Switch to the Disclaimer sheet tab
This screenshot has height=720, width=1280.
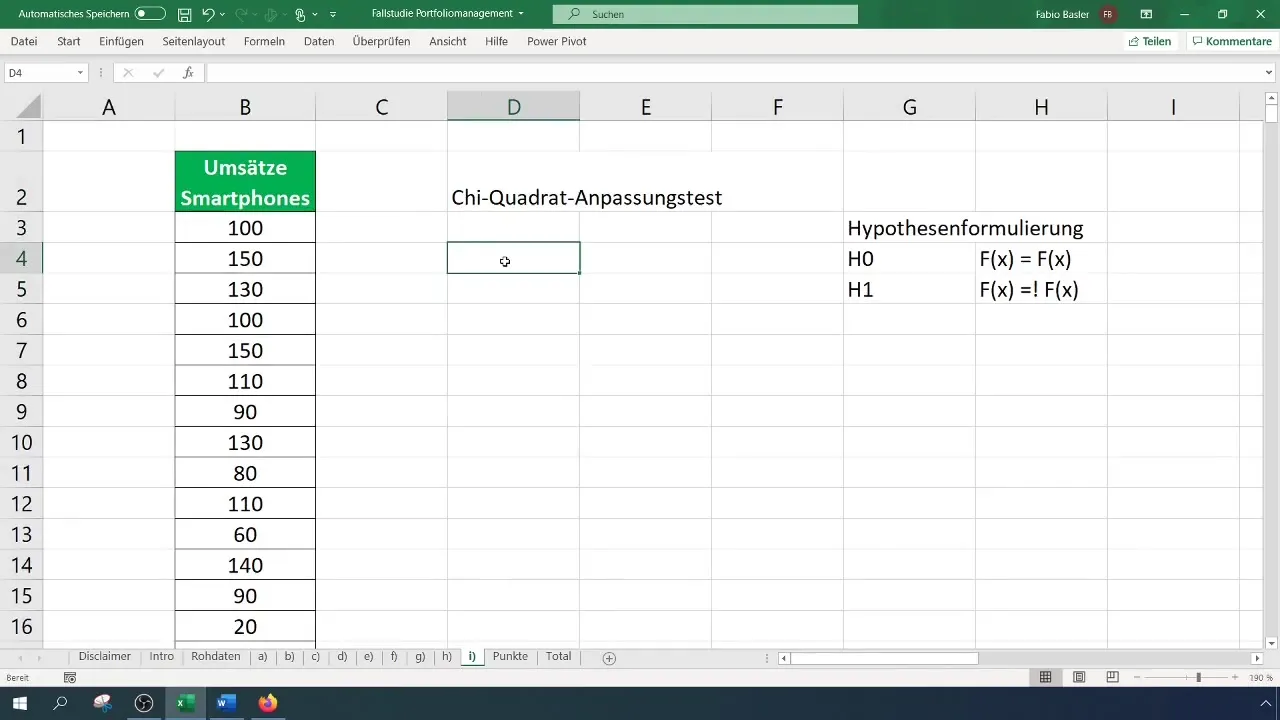coord(105,657)
